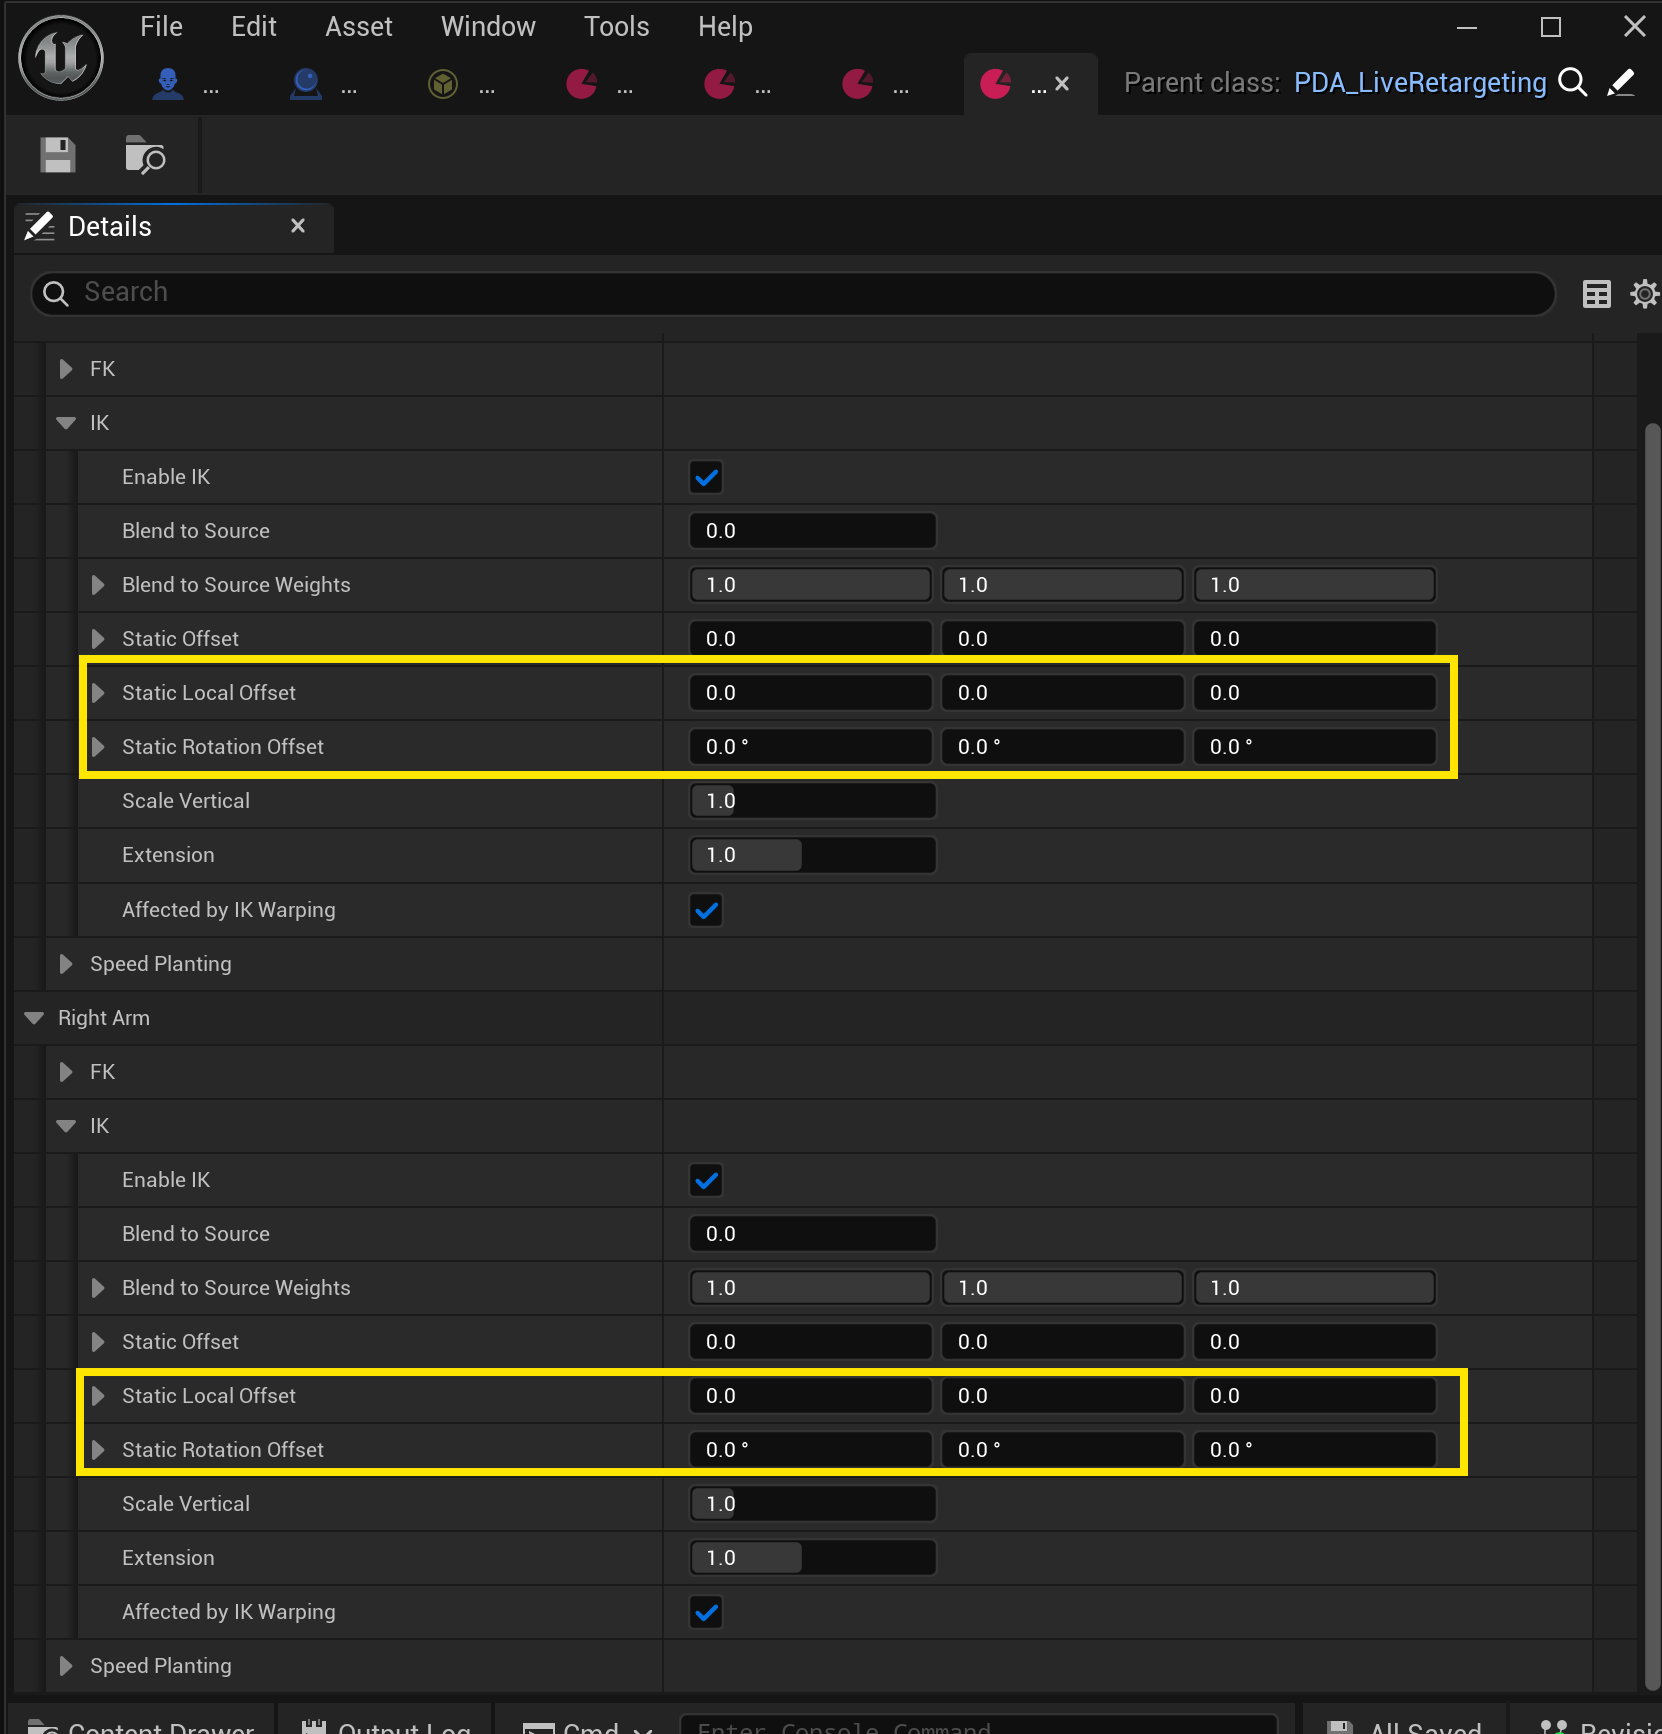Click the Save asset floppy disk icon
This screenshot has width=1662, height=1734.
pos(58,155)
